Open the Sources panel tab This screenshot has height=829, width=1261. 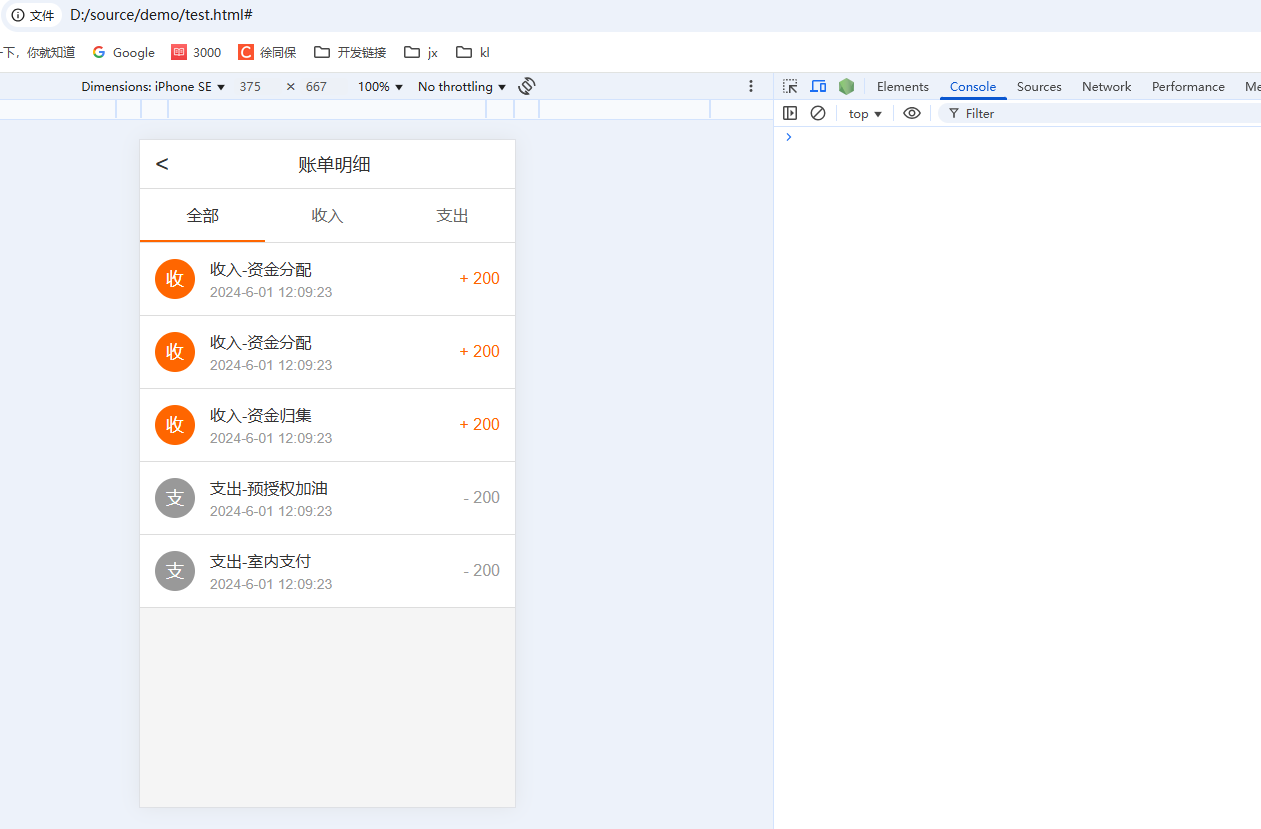point(1039,87)
